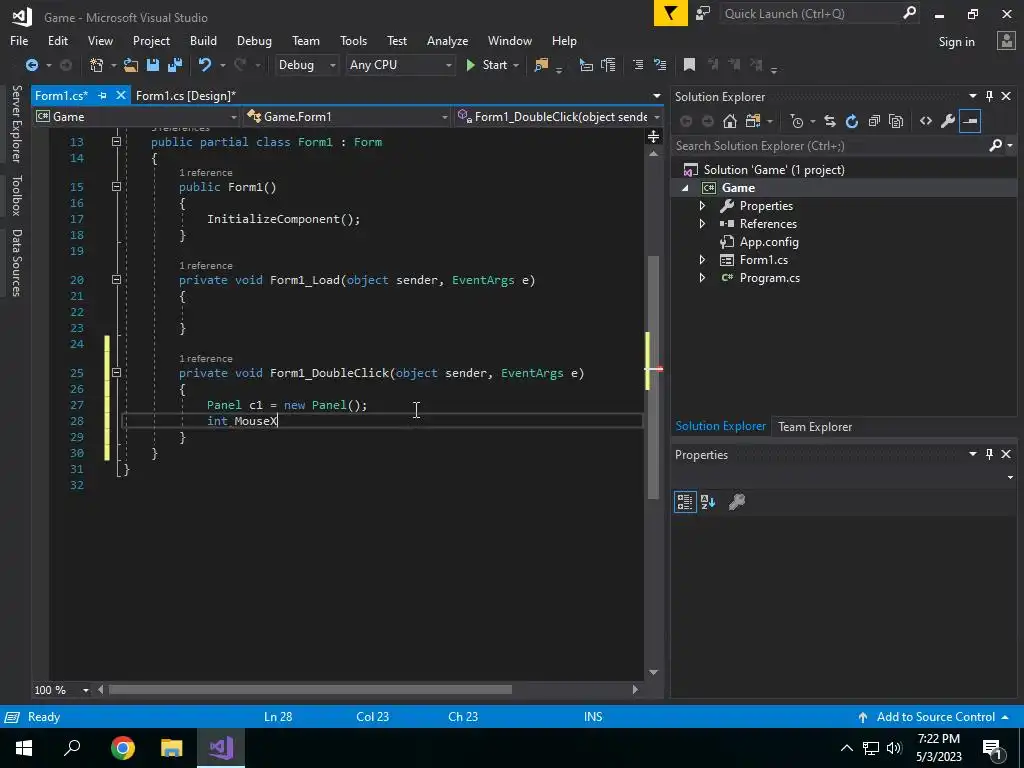1024x768 pixels.
Task: Click the Collapse All icon in Solution Explorer
Action: click(x=874, y=121)
